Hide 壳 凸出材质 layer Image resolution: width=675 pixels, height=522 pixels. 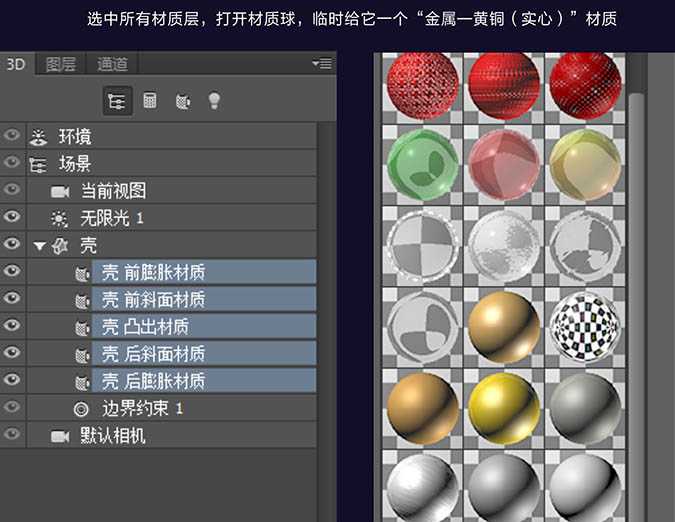[12, 325]
